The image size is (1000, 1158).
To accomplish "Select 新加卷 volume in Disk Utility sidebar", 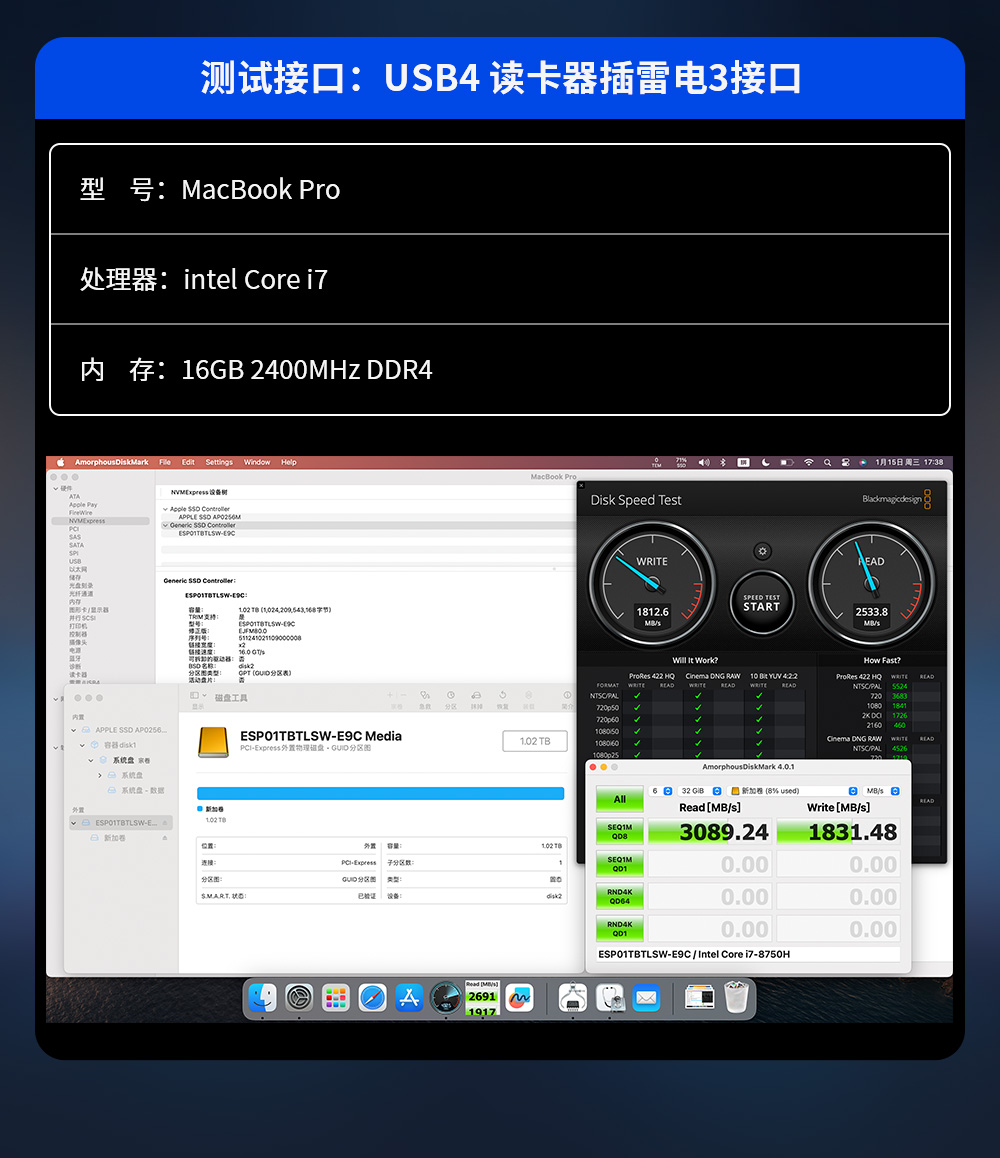I will [x=114, y=838].
